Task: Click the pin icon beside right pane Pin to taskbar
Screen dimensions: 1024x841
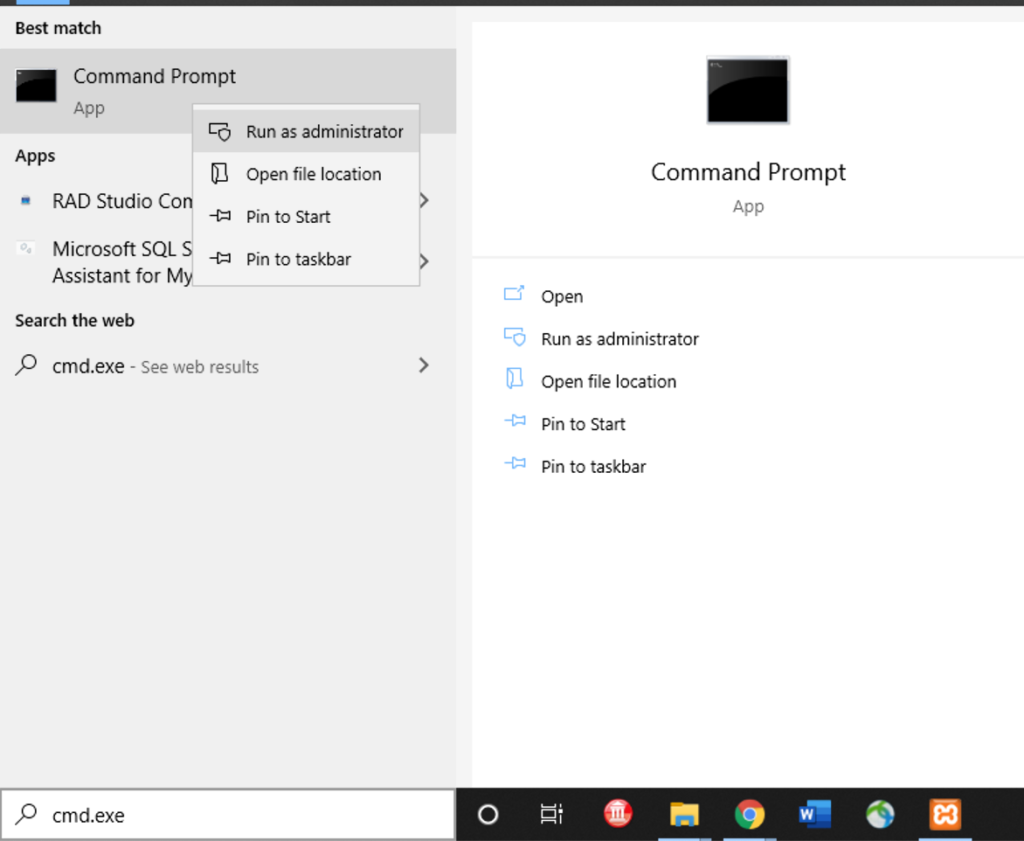Action: click(x=515, y=464)
